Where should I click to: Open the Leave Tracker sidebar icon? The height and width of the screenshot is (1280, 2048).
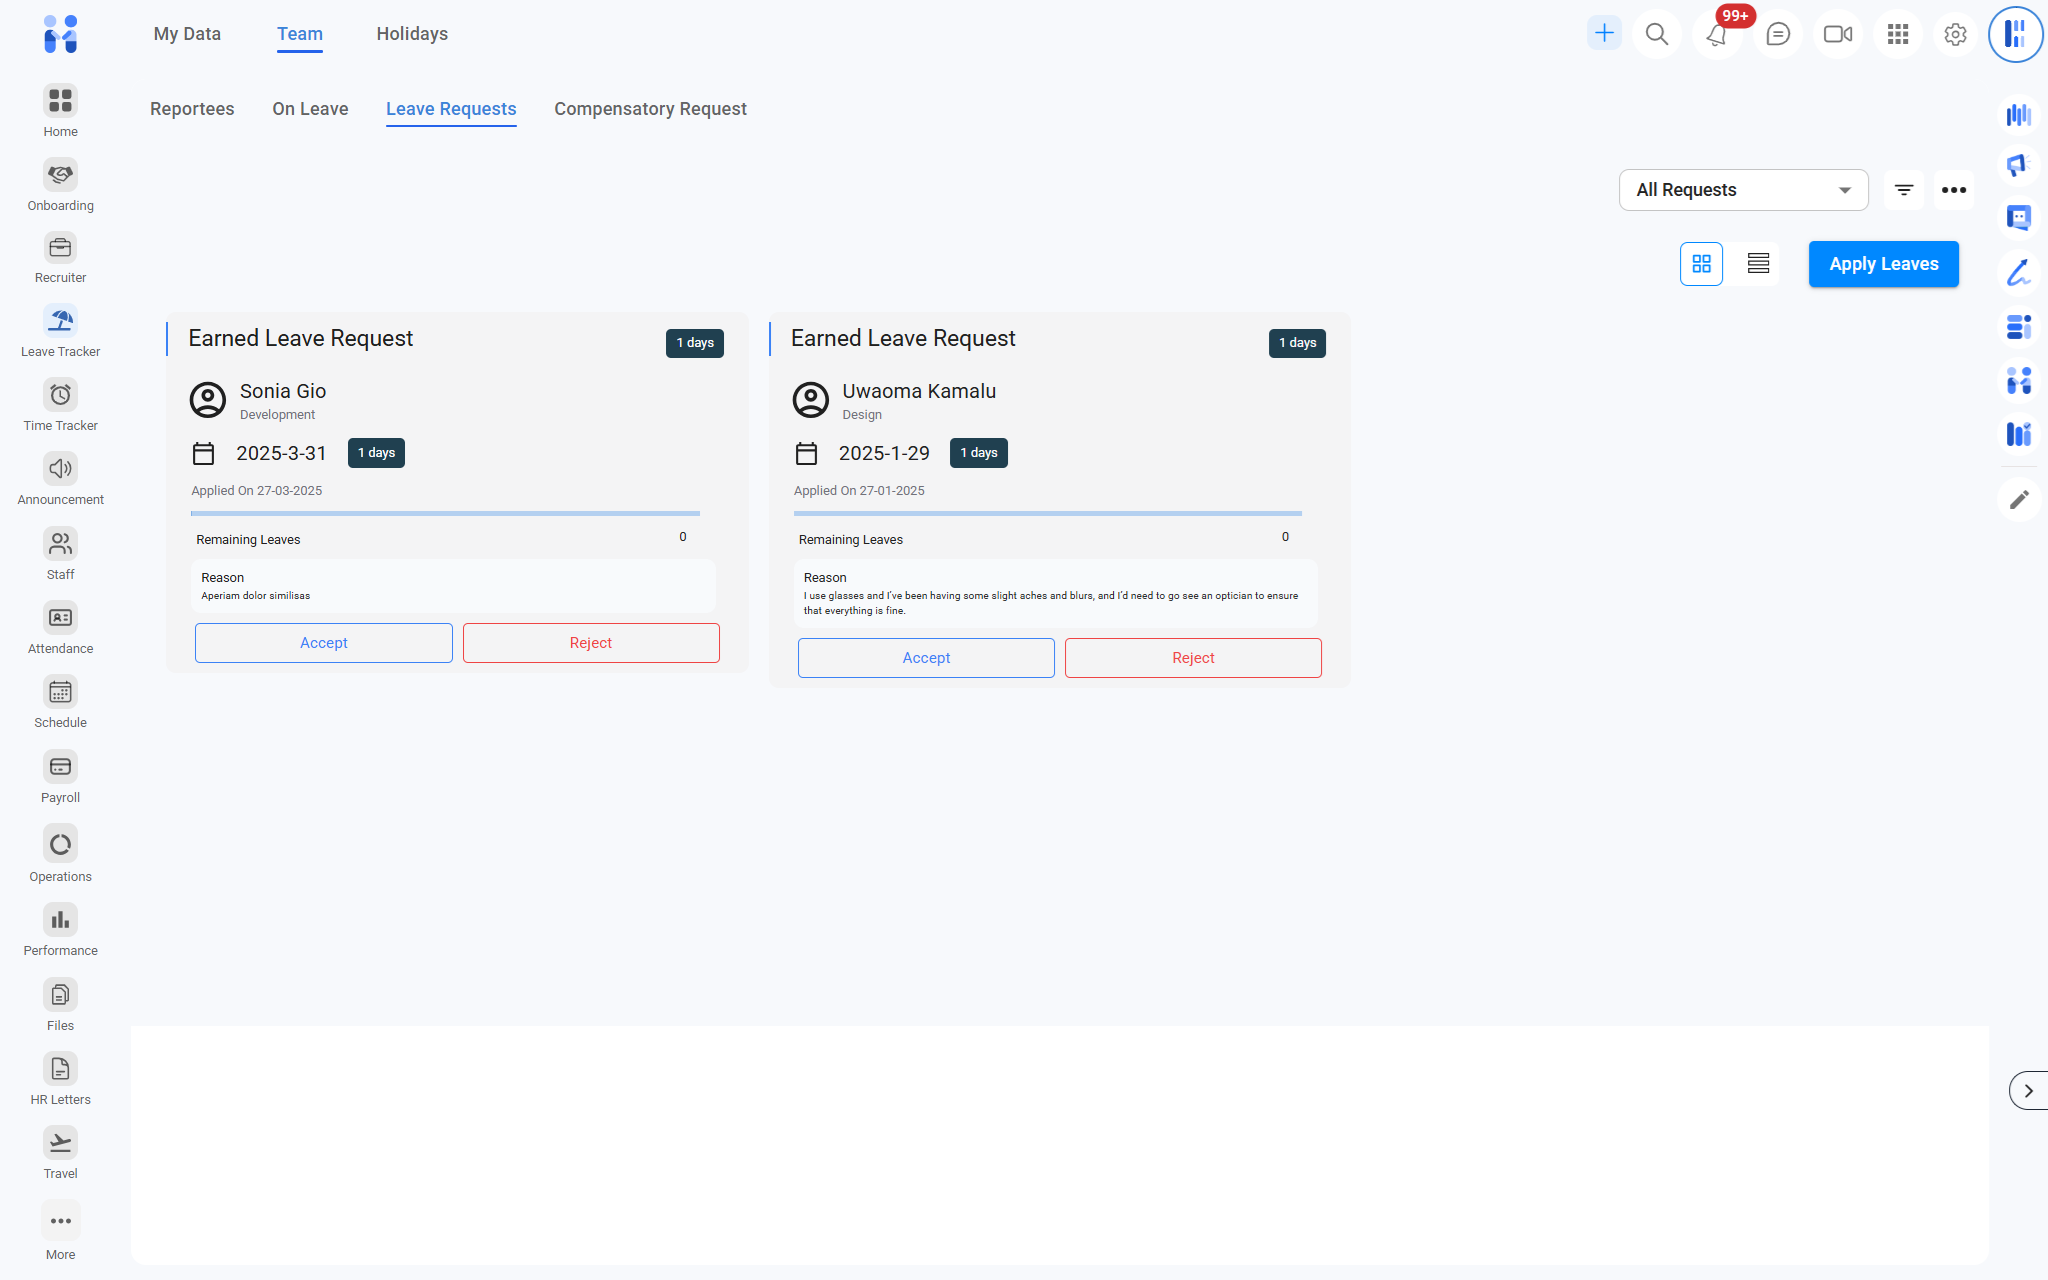[60, 321]
